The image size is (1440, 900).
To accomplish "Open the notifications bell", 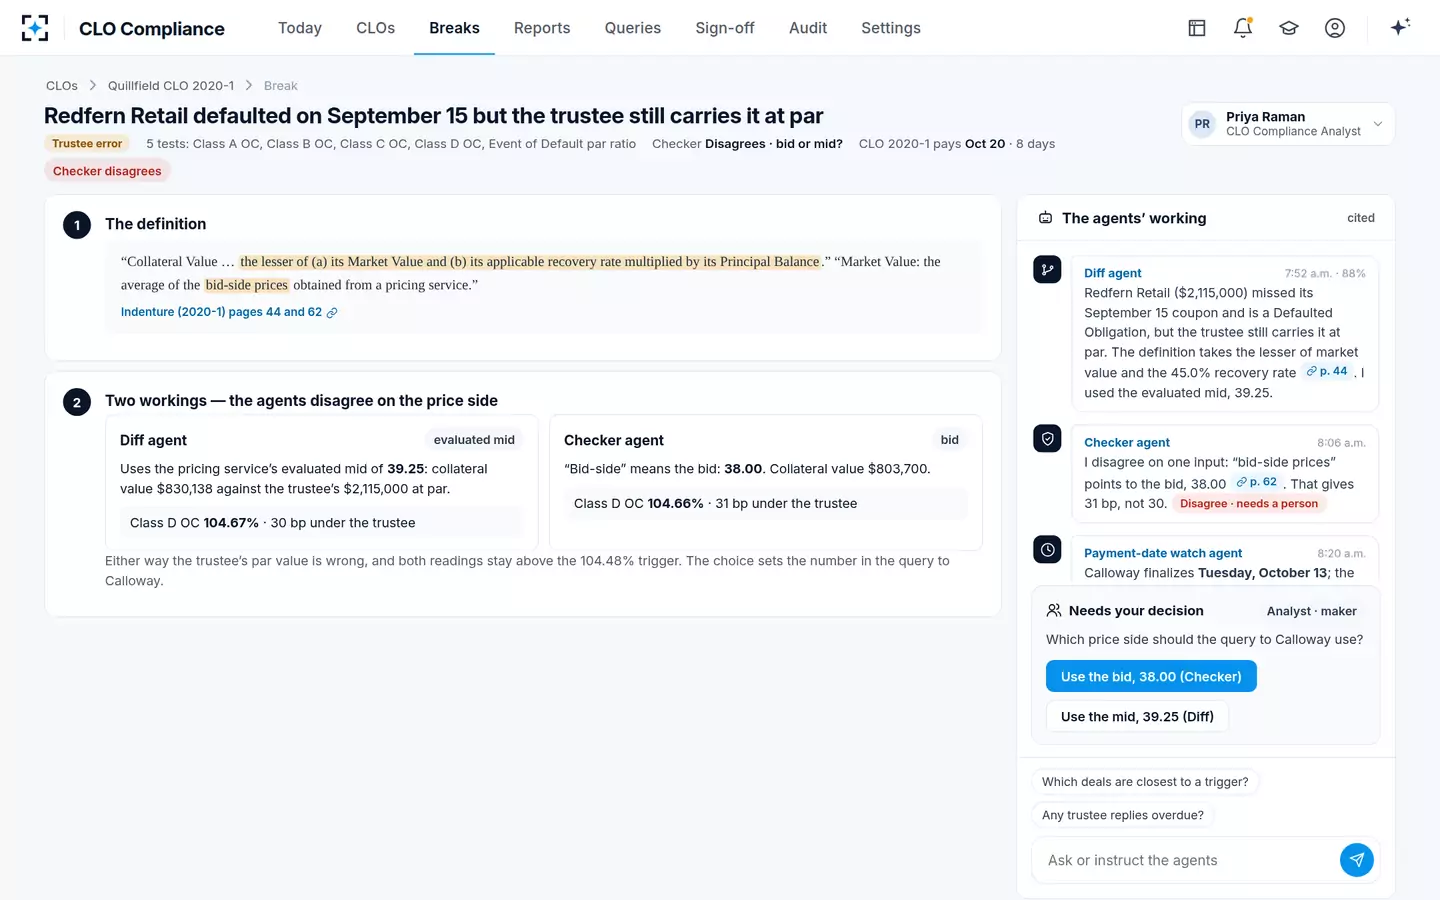I will tap(1243, 28).
